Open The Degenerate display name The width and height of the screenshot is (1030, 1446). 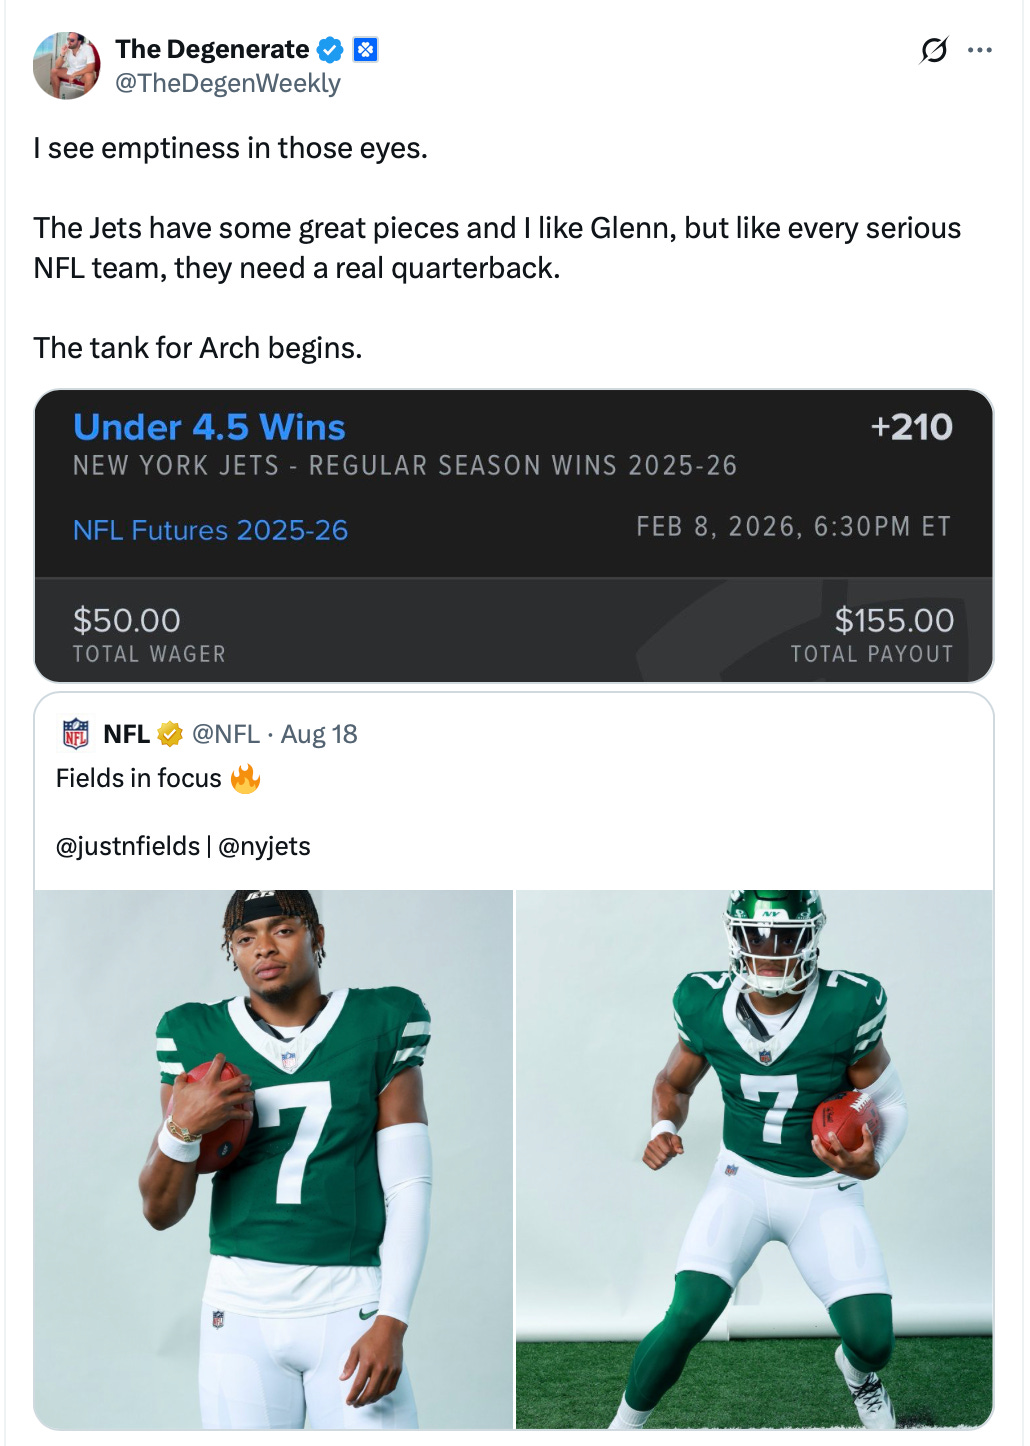click(x=212, y=49)
